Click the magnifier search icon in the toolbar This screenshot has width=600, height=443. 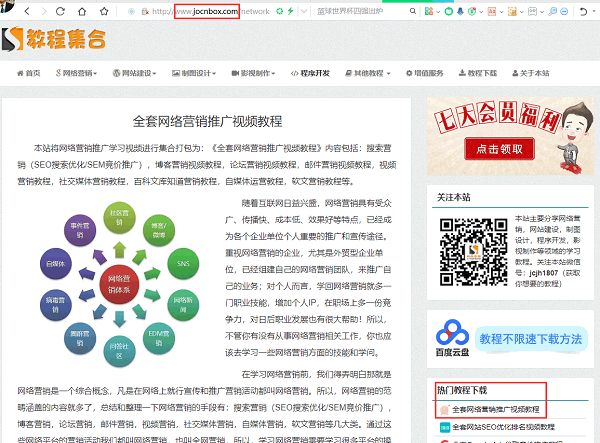pos(413,11)
